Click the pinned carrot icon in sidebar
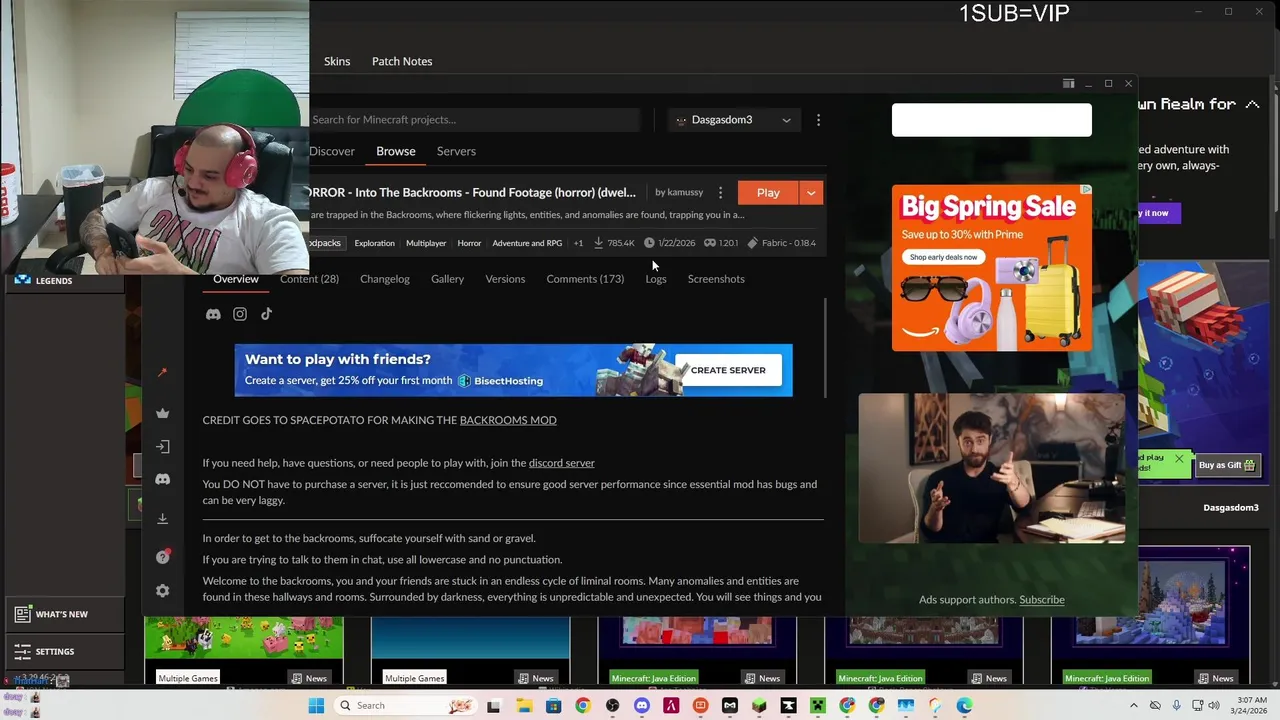Image resolution: width=1280 pixels, height=720 pixels. point(163,373)
